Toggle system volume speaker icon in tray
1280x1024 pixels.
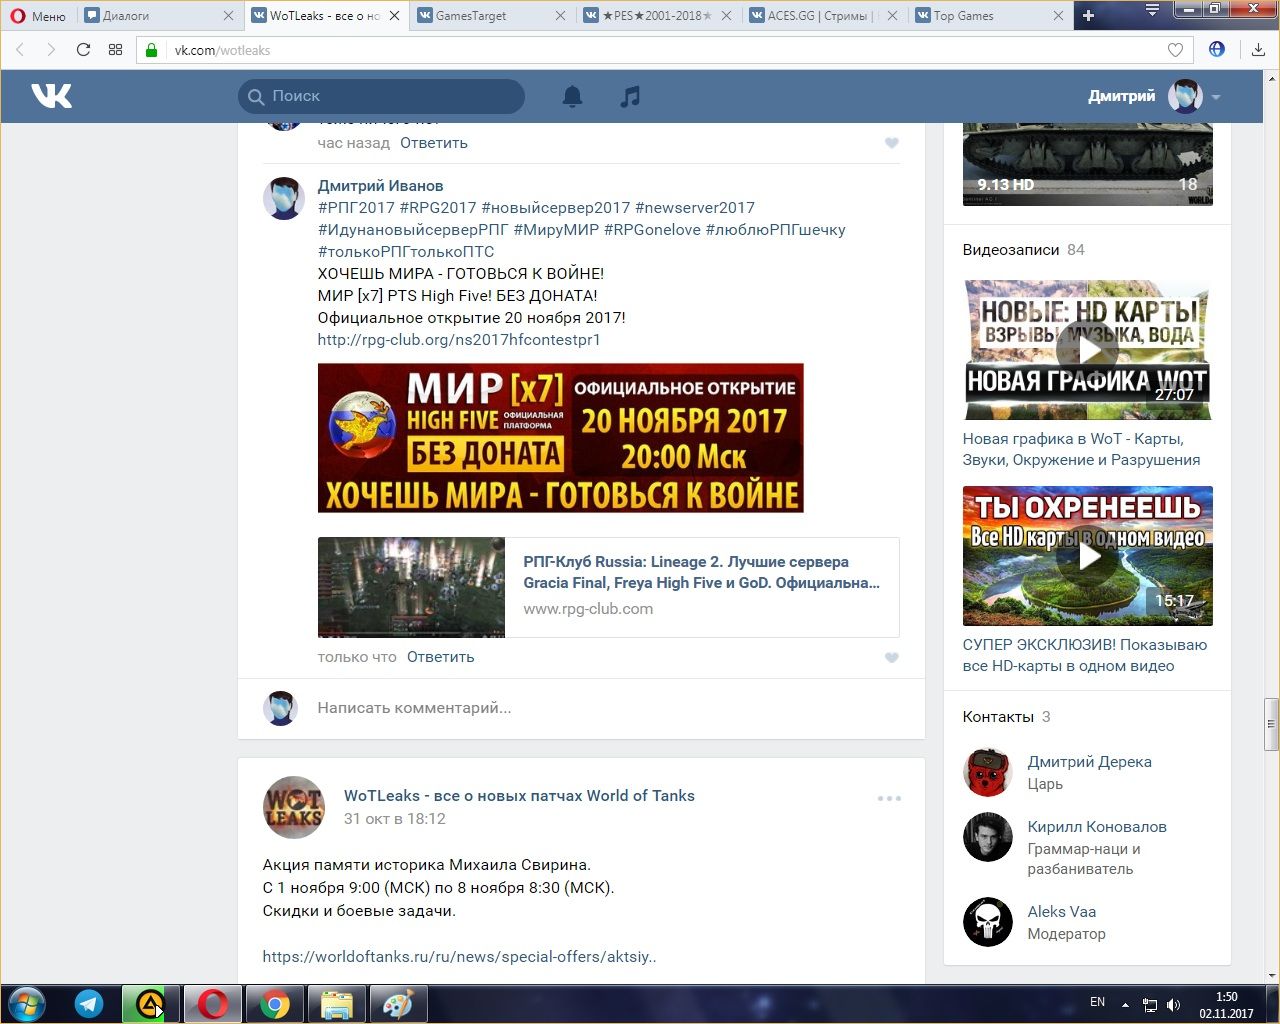(1173, 1004)
